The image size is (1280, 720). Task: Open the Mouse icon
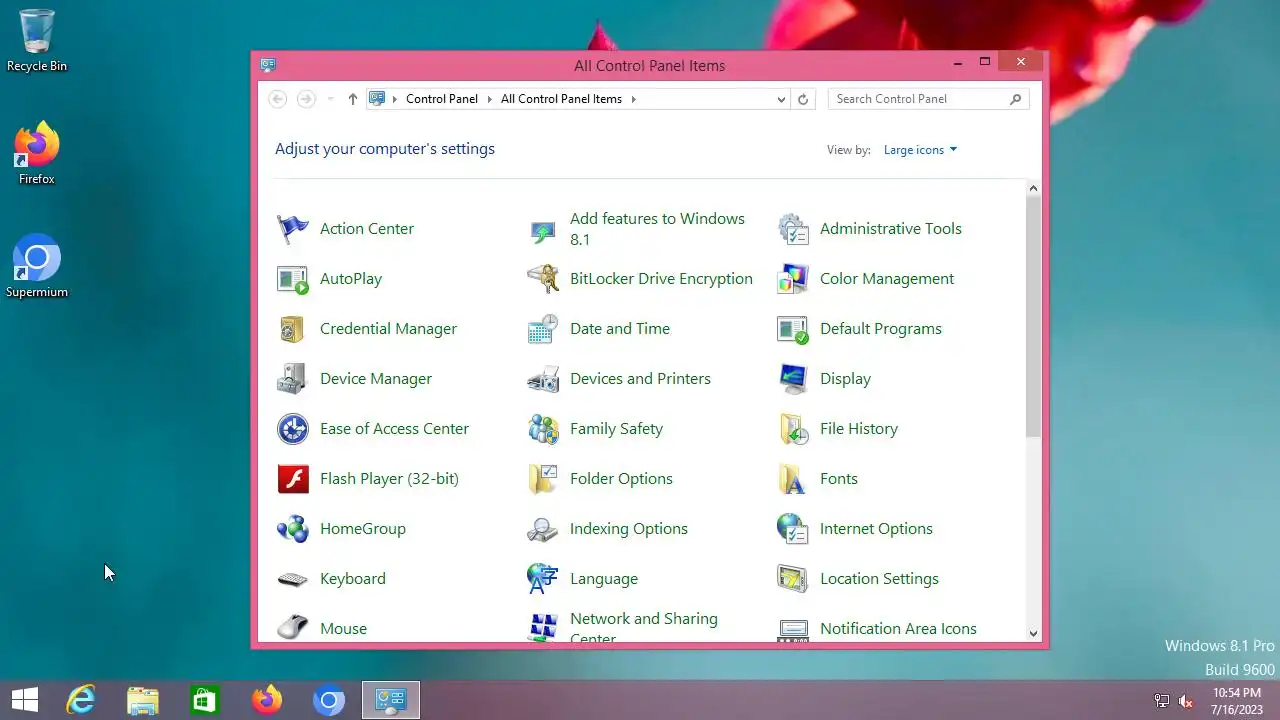293,627
